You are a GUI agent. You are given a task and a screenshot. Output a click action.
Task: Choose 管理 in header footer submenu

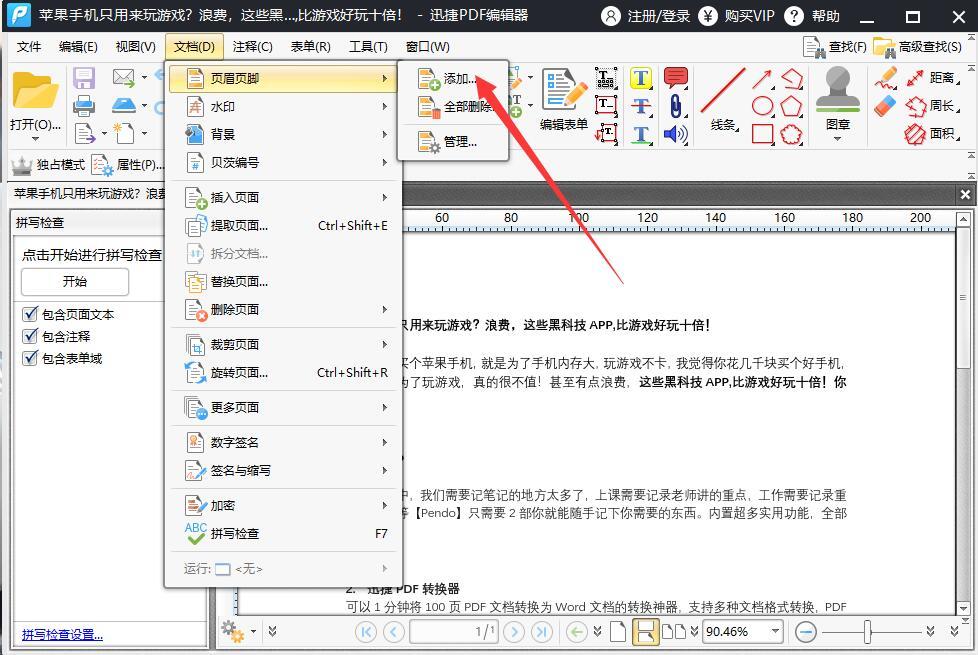coord(453,142)
